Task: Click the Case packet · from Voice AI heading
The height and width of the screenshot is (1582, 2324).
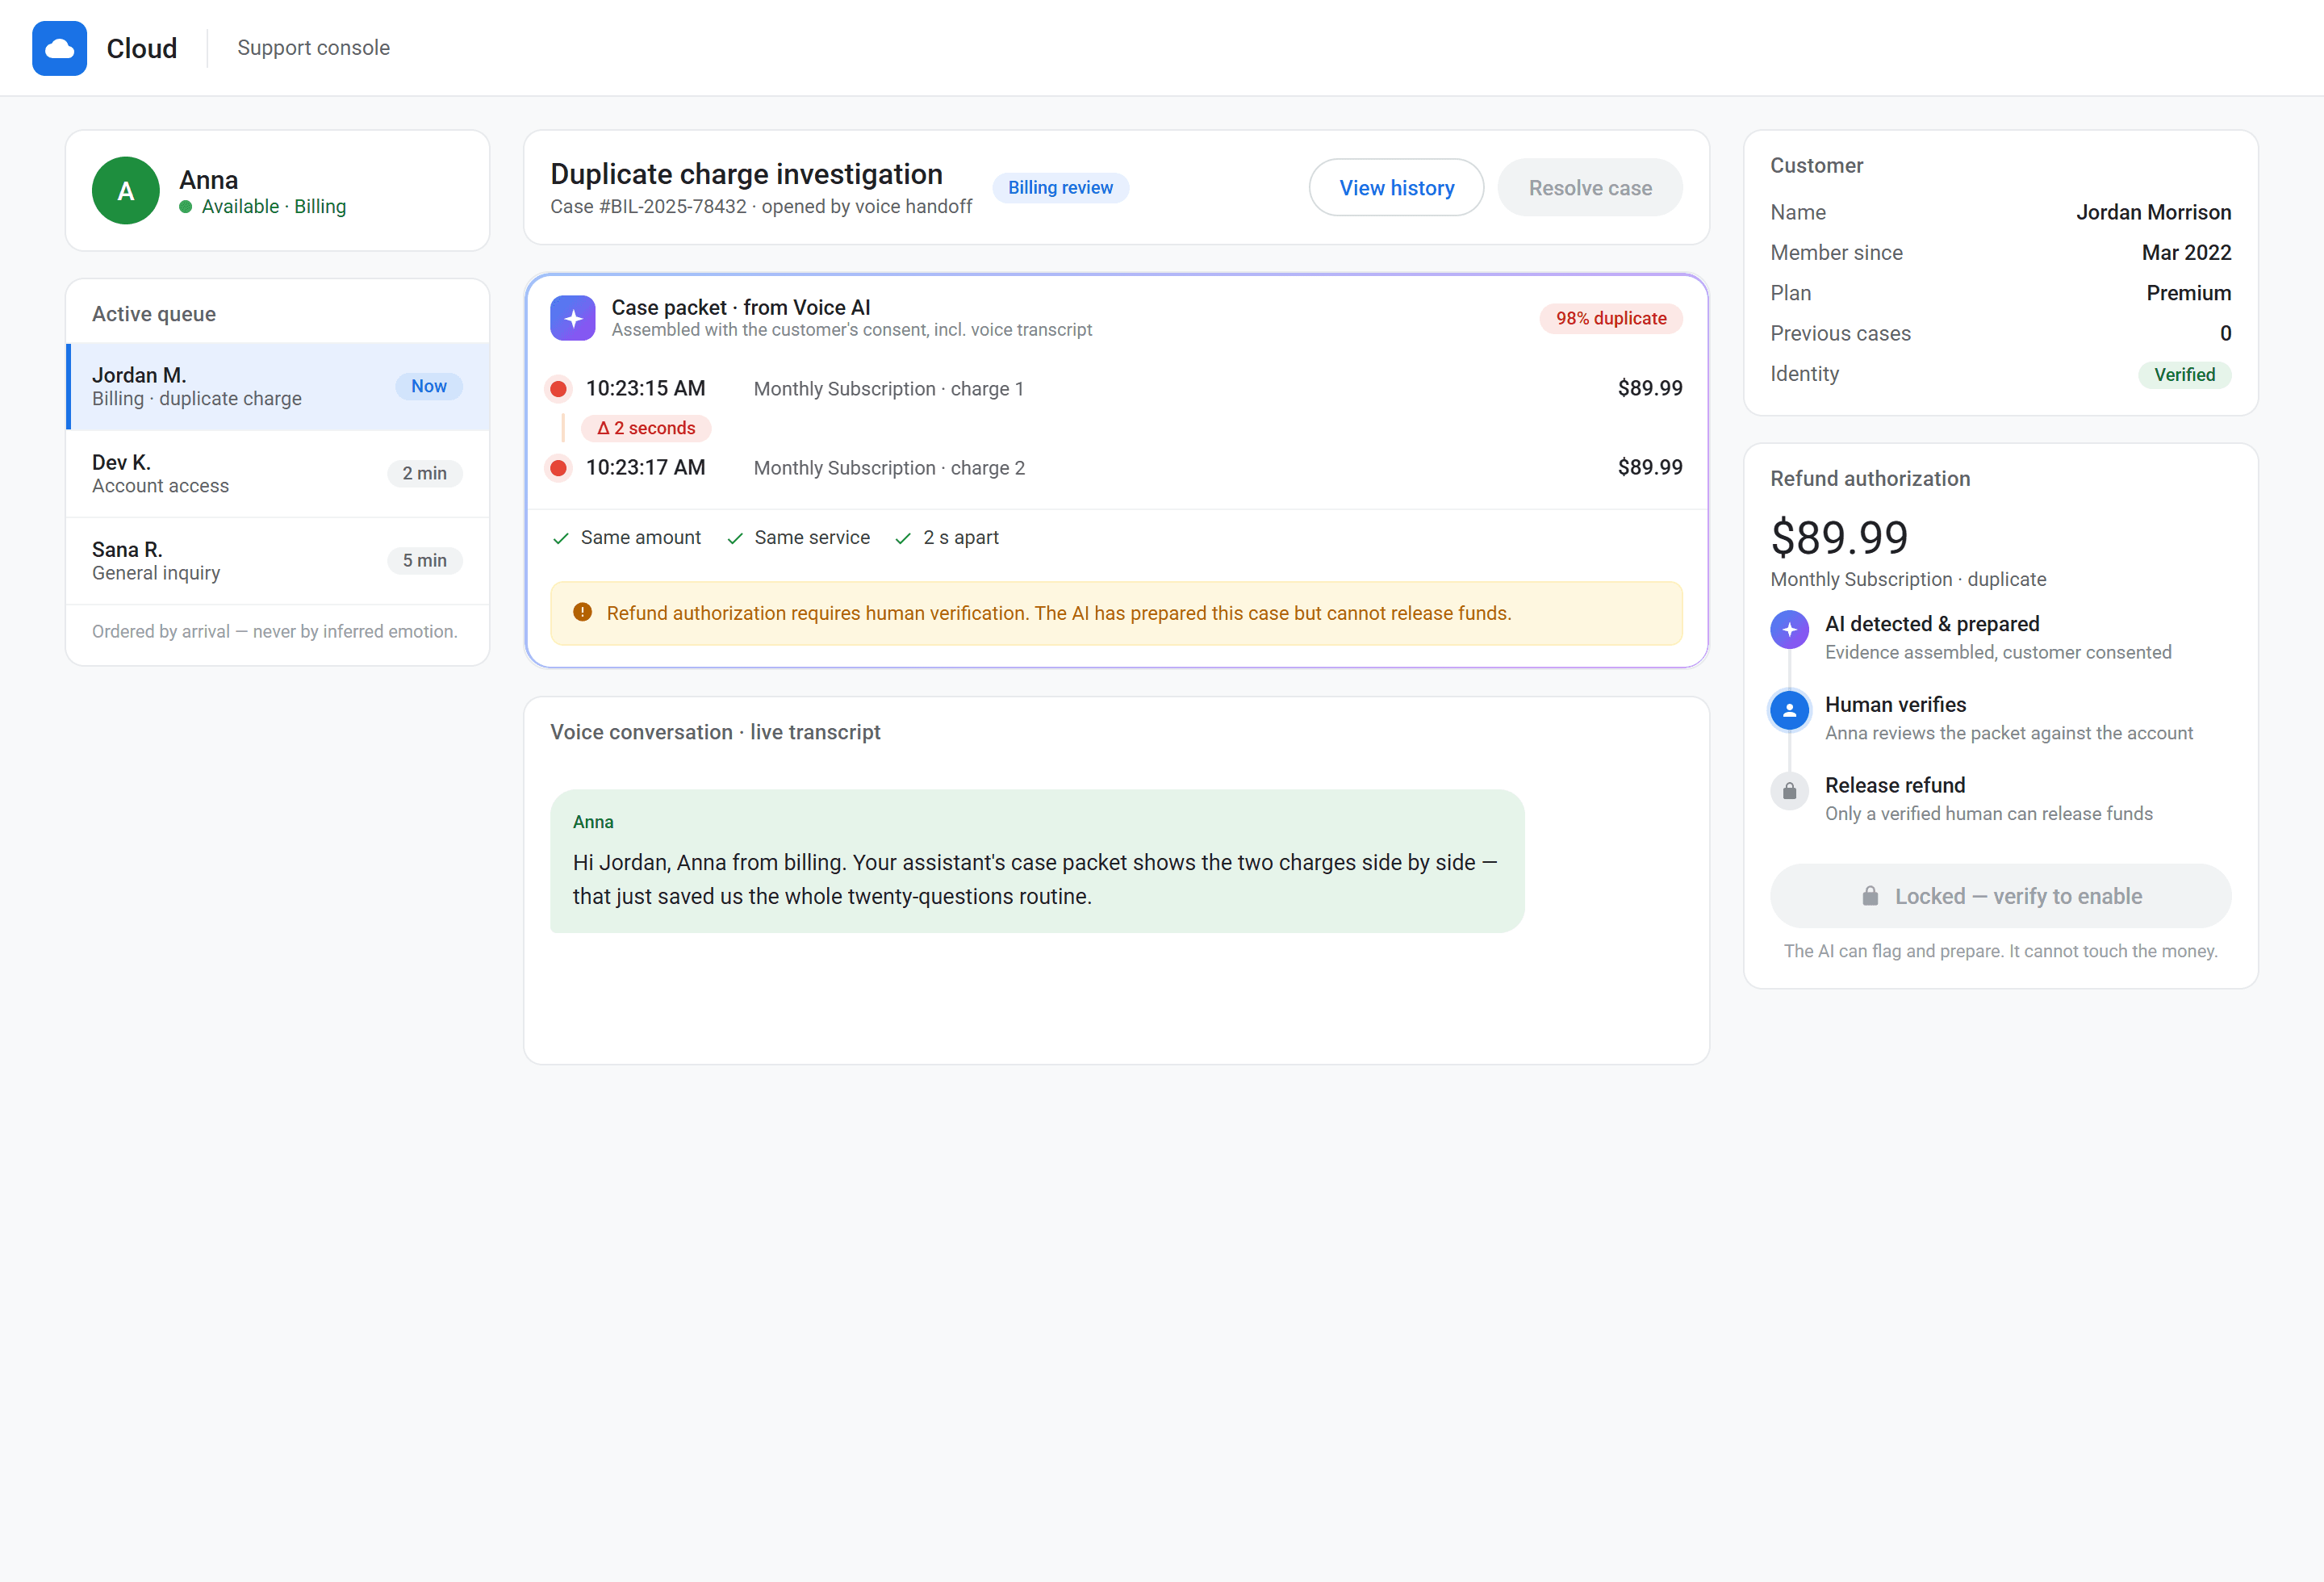Action: 741,307
